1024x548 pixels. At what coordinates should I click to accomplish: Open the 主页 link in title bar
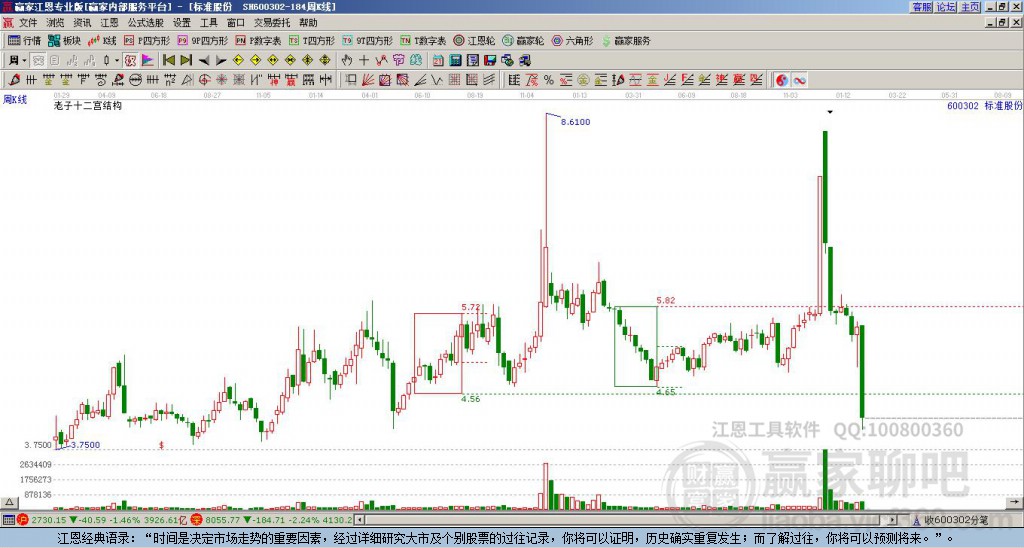(x=970, y=7)
